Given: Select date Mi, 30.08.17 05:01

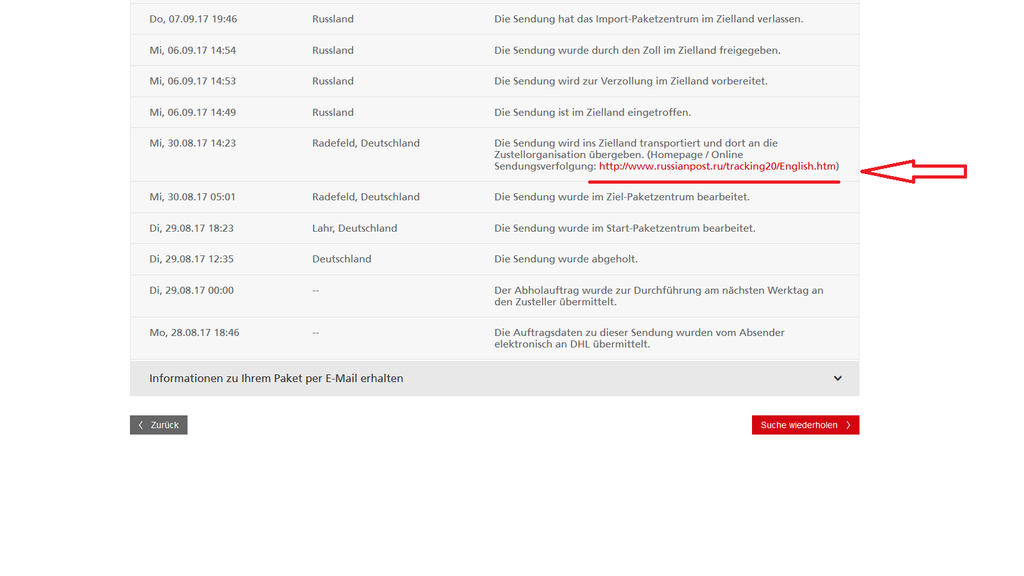Looking at the screenshot, I should coord(192,197).
